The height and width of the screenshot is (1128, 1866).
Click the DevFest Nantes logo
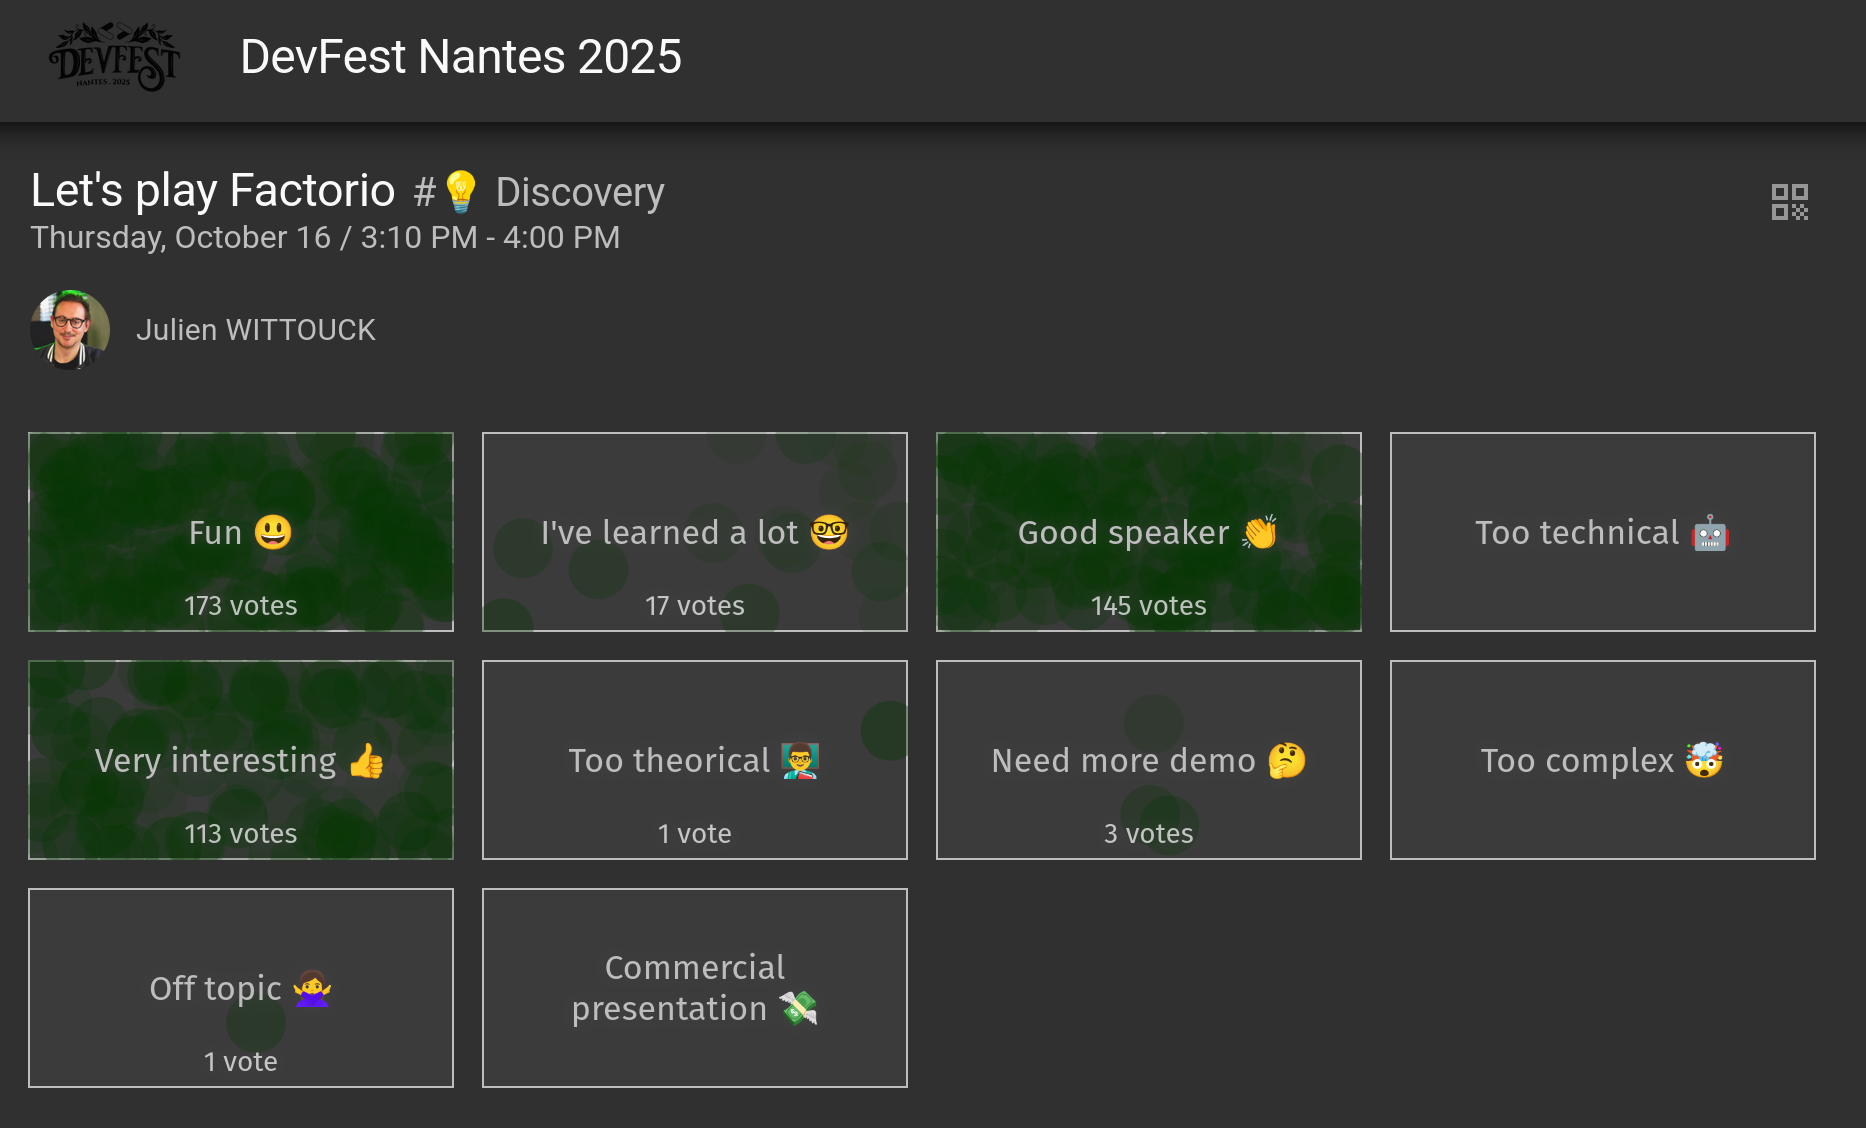114,57
